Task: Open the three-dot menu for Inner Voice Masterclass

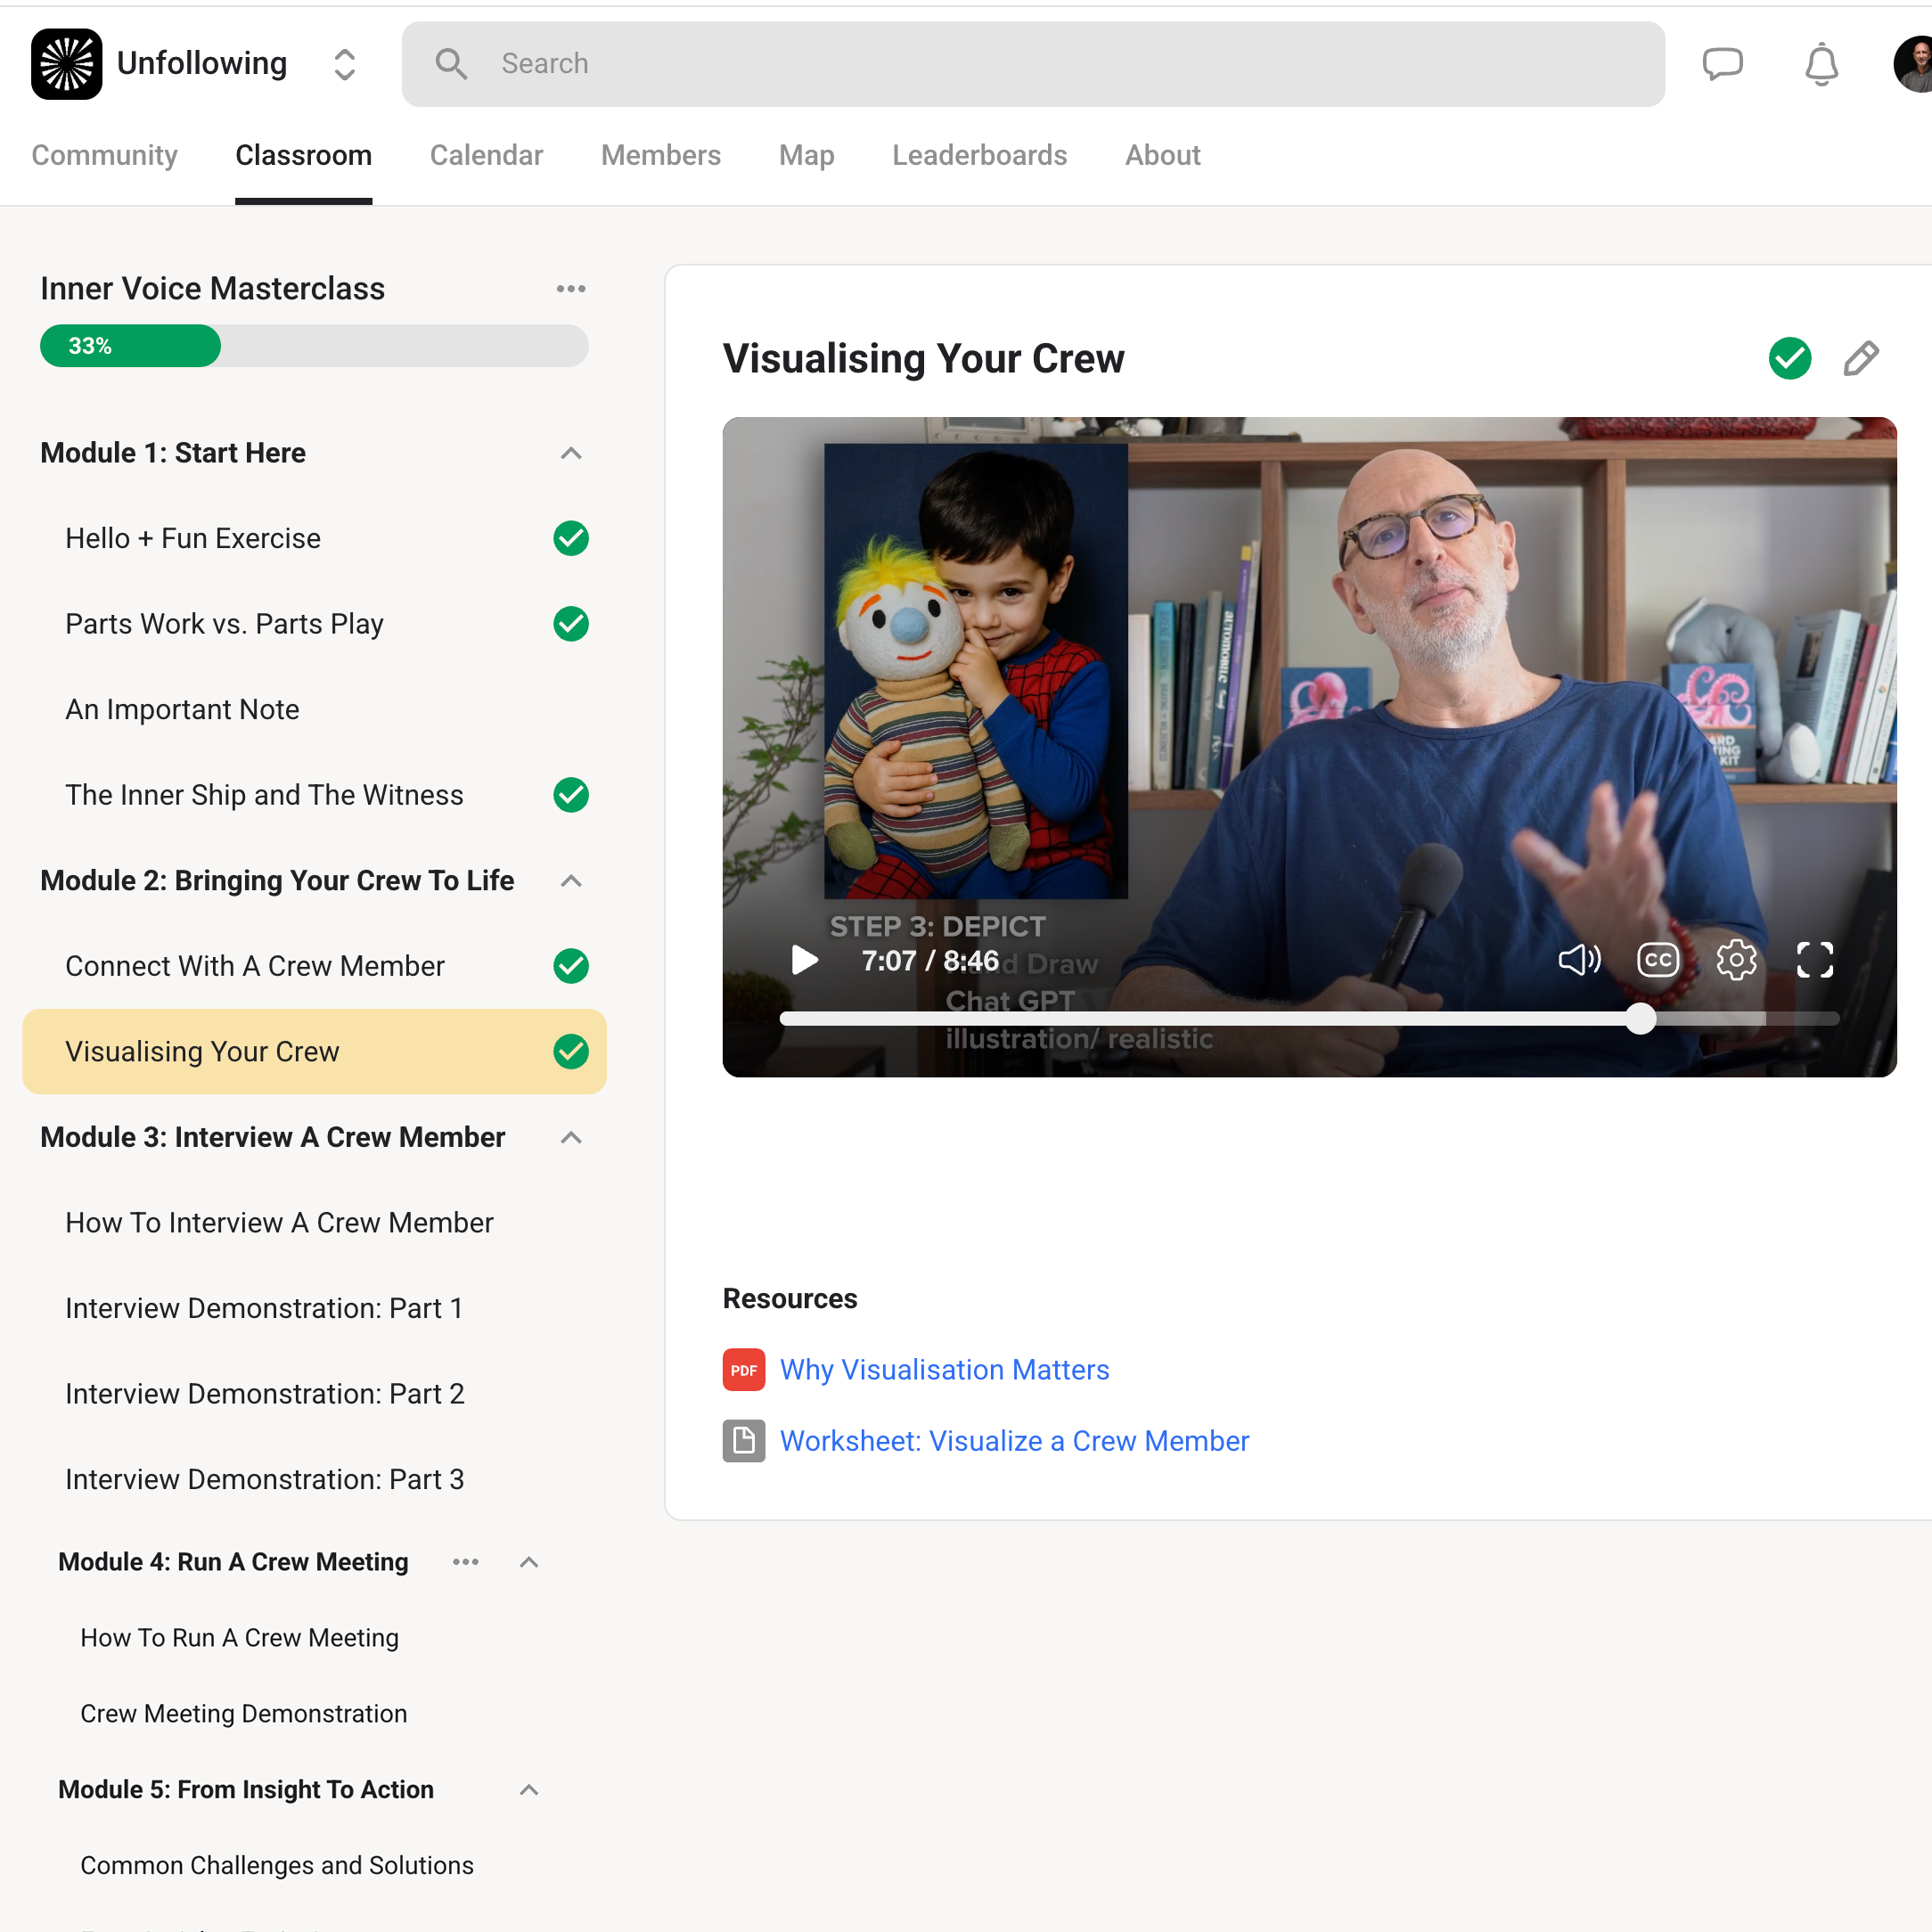Action: coord(570,288)
